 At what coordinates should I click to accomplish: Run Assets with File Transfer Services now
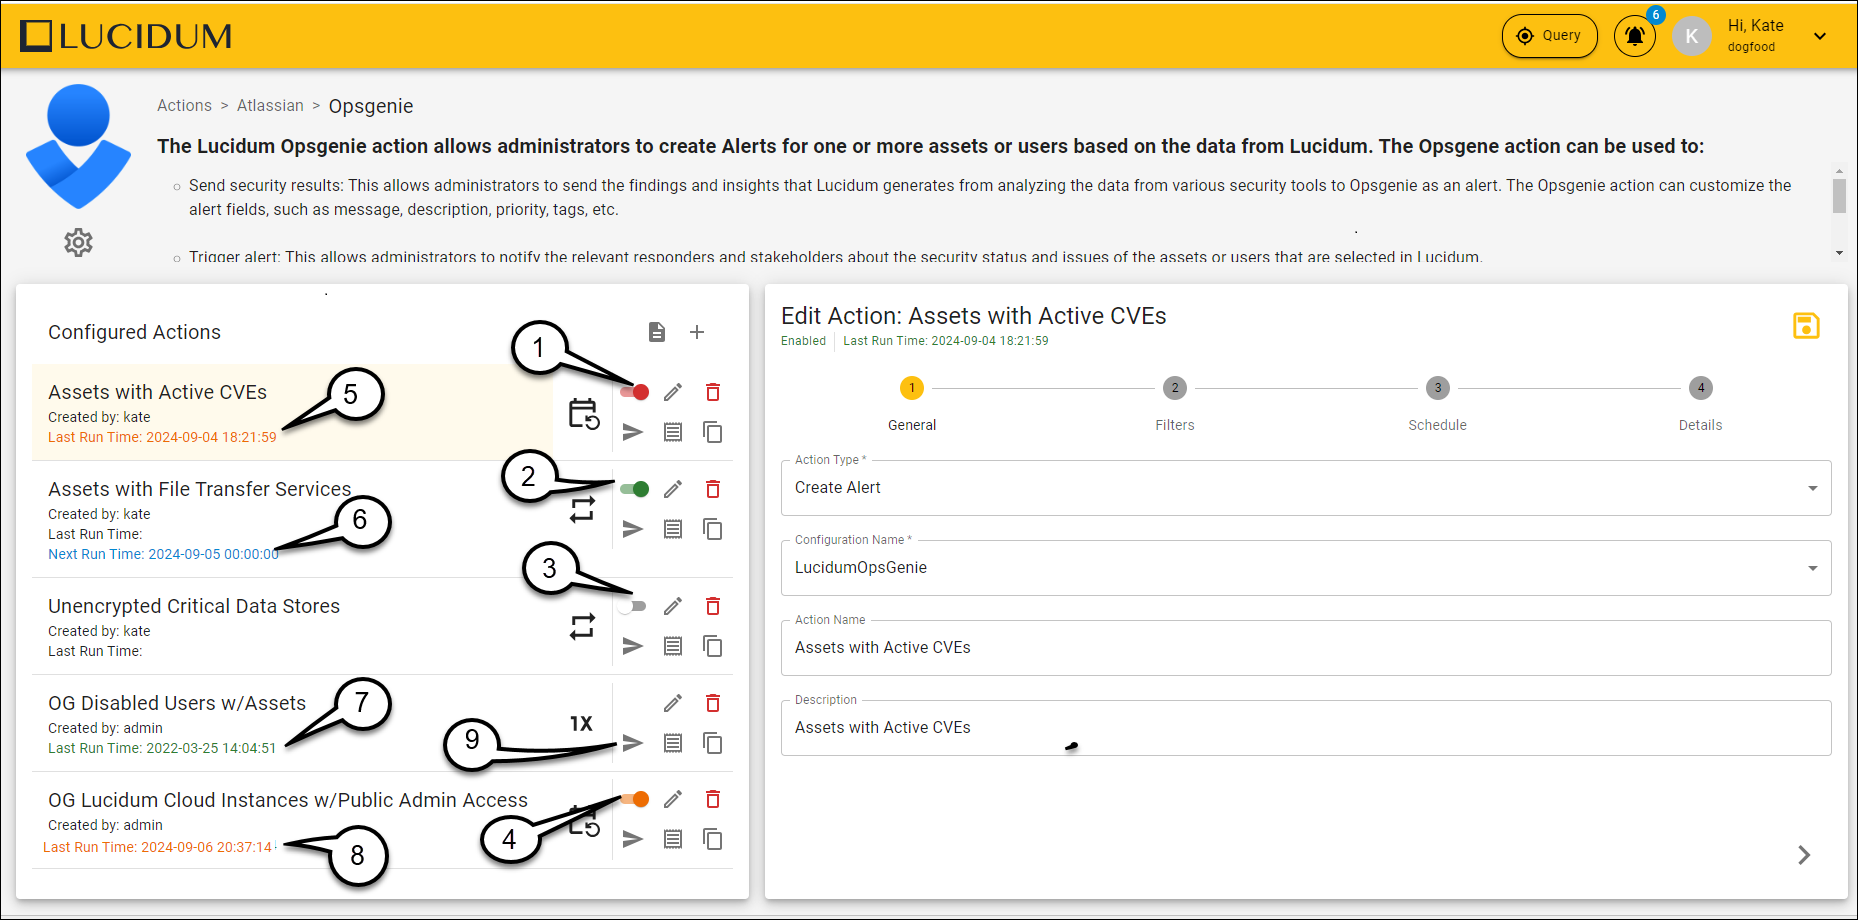tap(633, 529)
